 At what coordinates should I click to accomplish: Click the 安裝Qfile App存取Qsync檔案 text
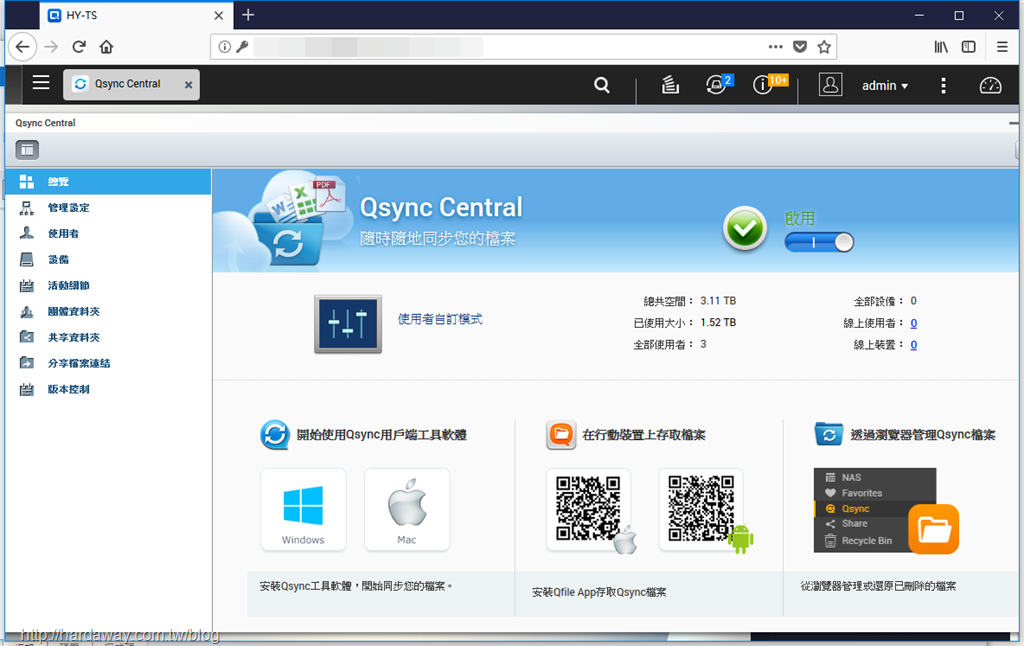(599, 592)
